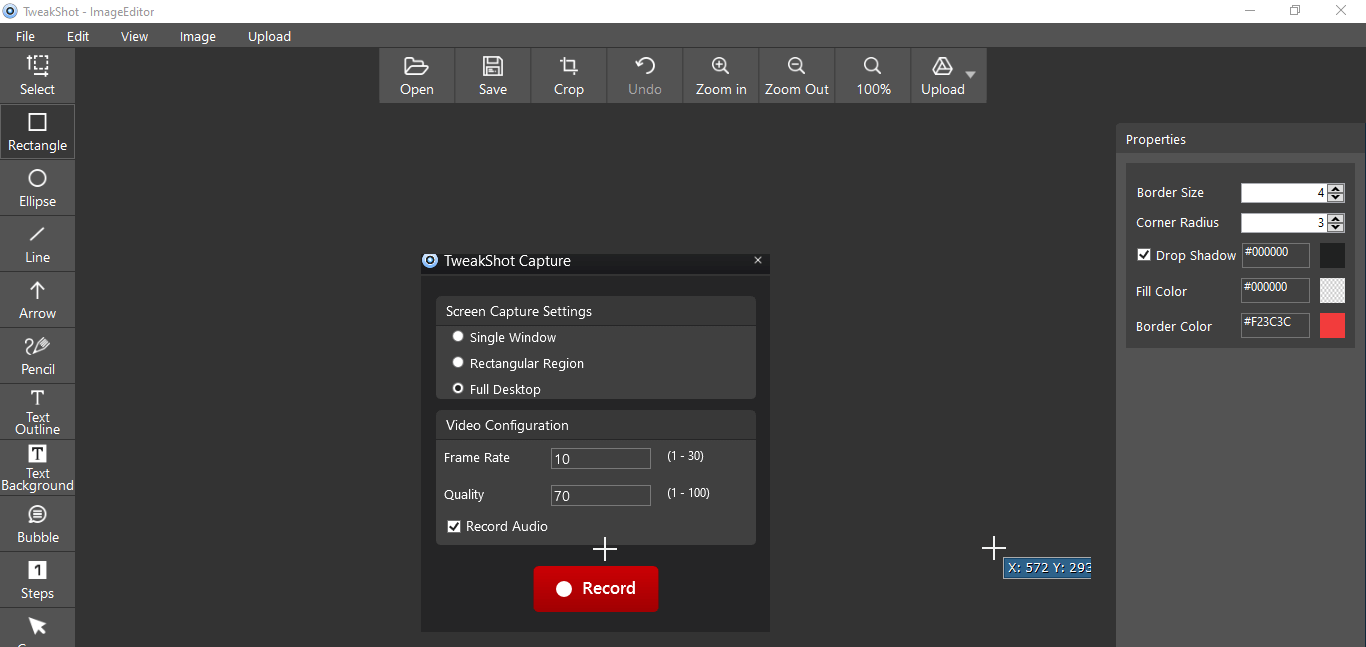Click the TweakShot ImageEditor title bar icon
This screenshot has width=1366, height=647.
pyautogui.click(x=10, y=11)
